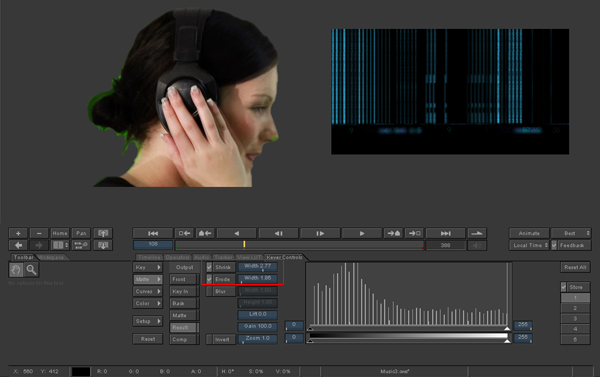Click the keyer Reset button
This screenshot has width=600, height=377.
coord(148,339)
